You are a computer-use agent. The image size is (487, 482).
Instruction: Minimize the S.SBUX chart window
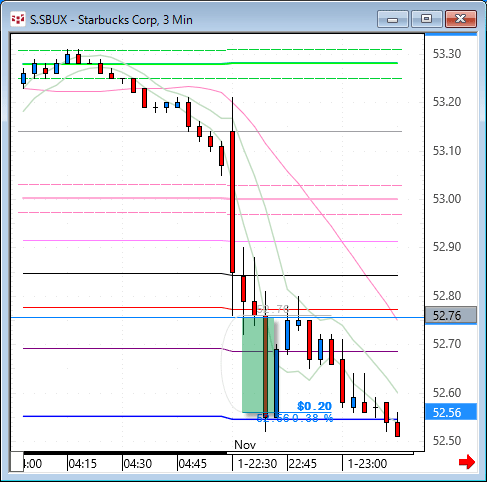click(393, 19)
